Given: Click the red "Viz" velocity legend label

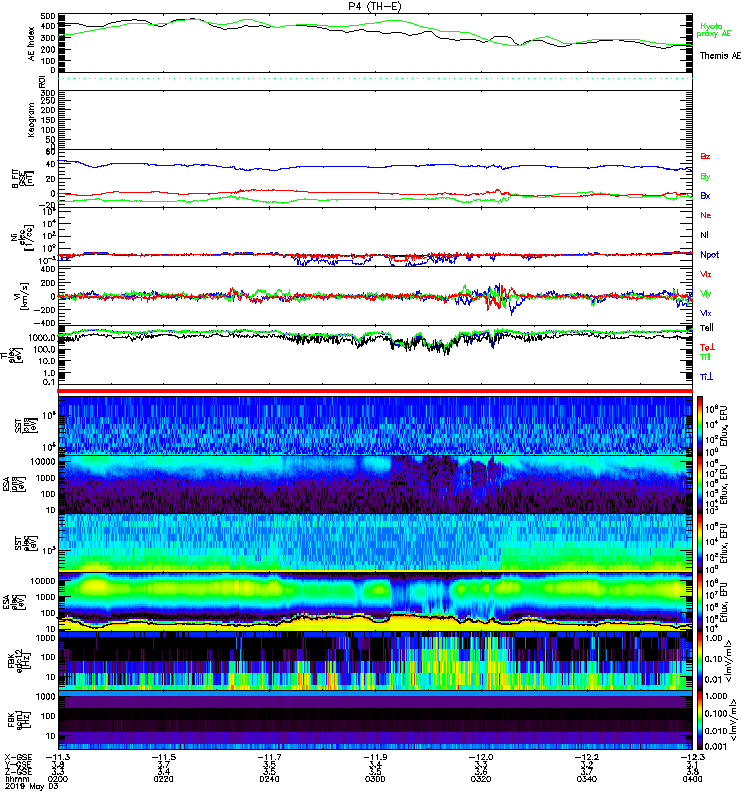Looking at the screenshot, I should [706, 274].
